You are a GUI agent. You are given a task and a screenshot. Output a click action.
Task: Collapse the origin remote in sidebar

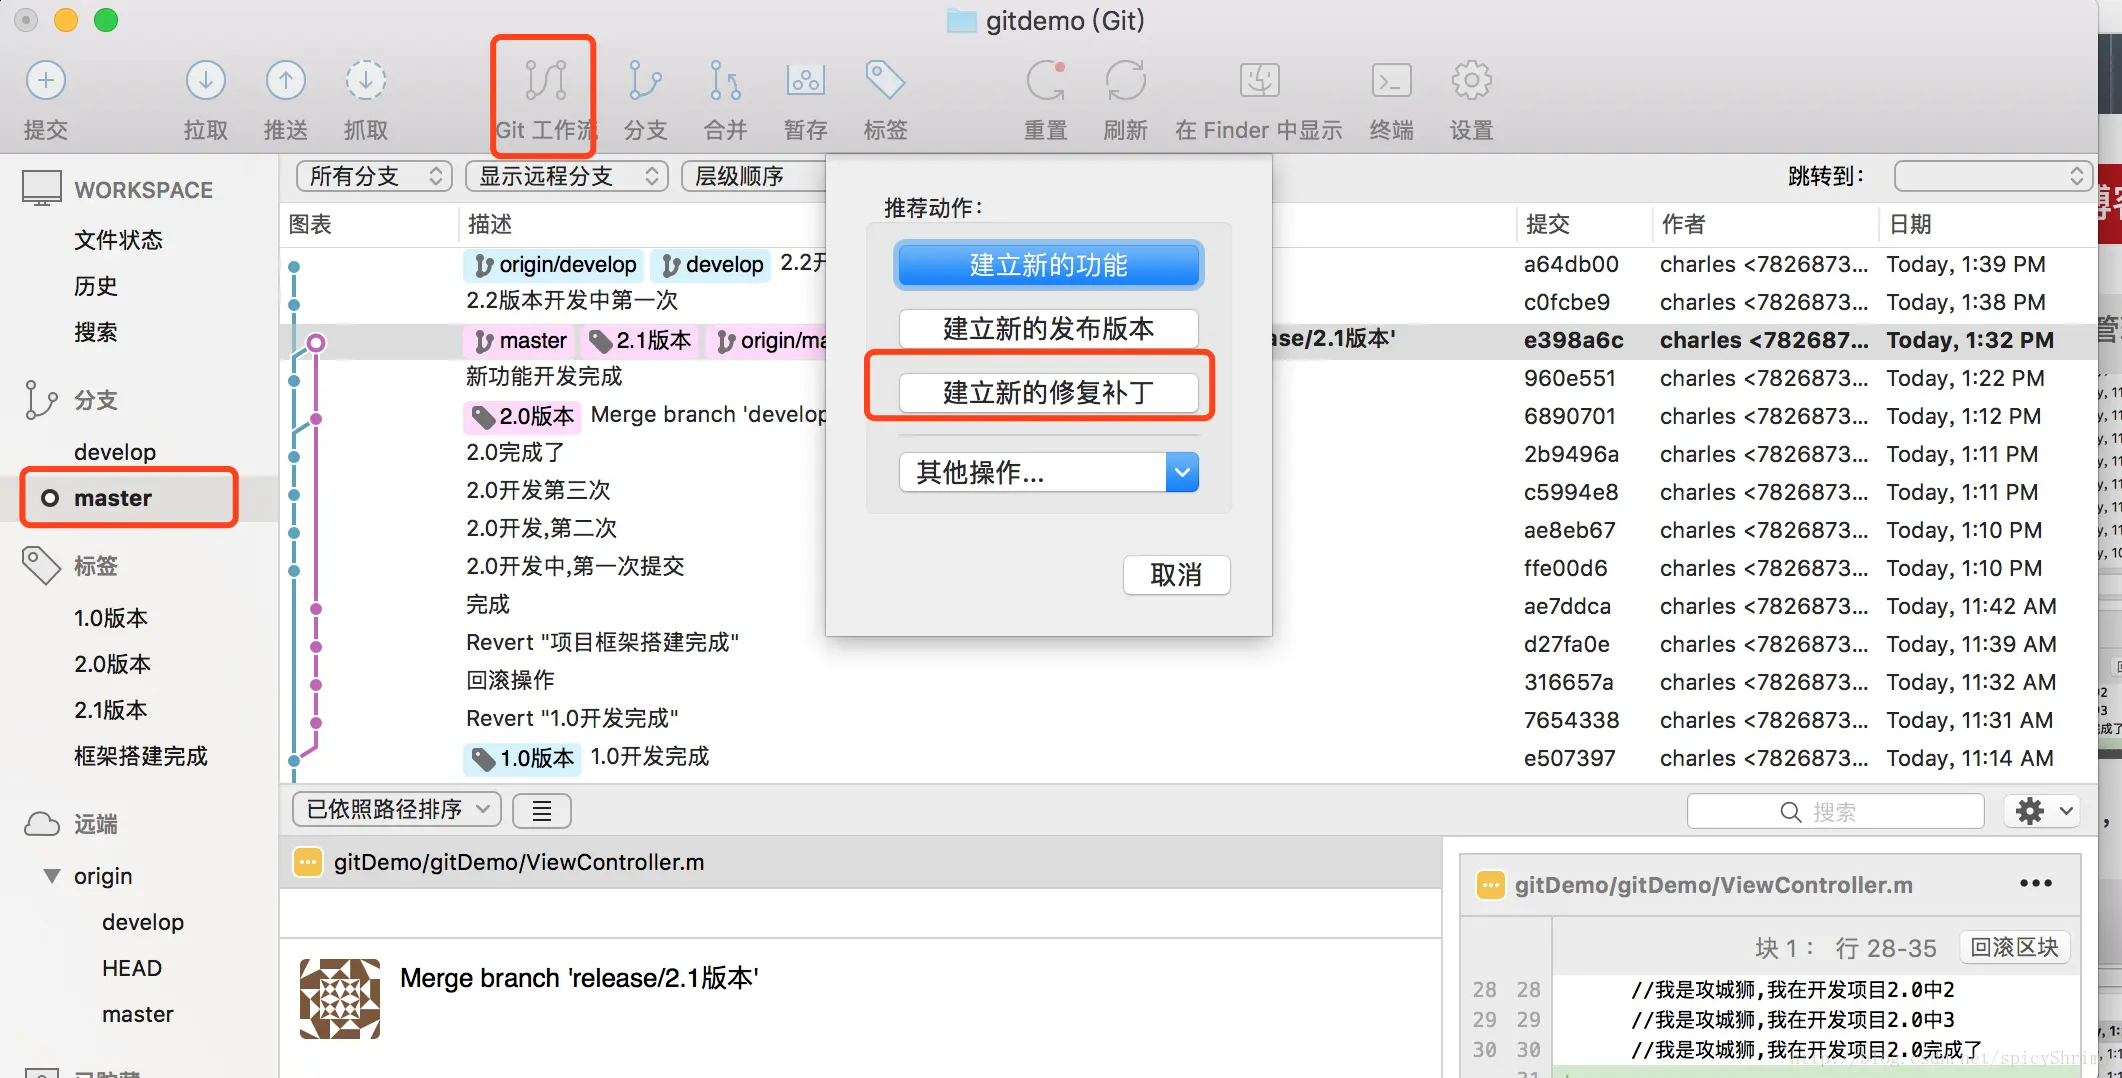click(x=53, y=876)
